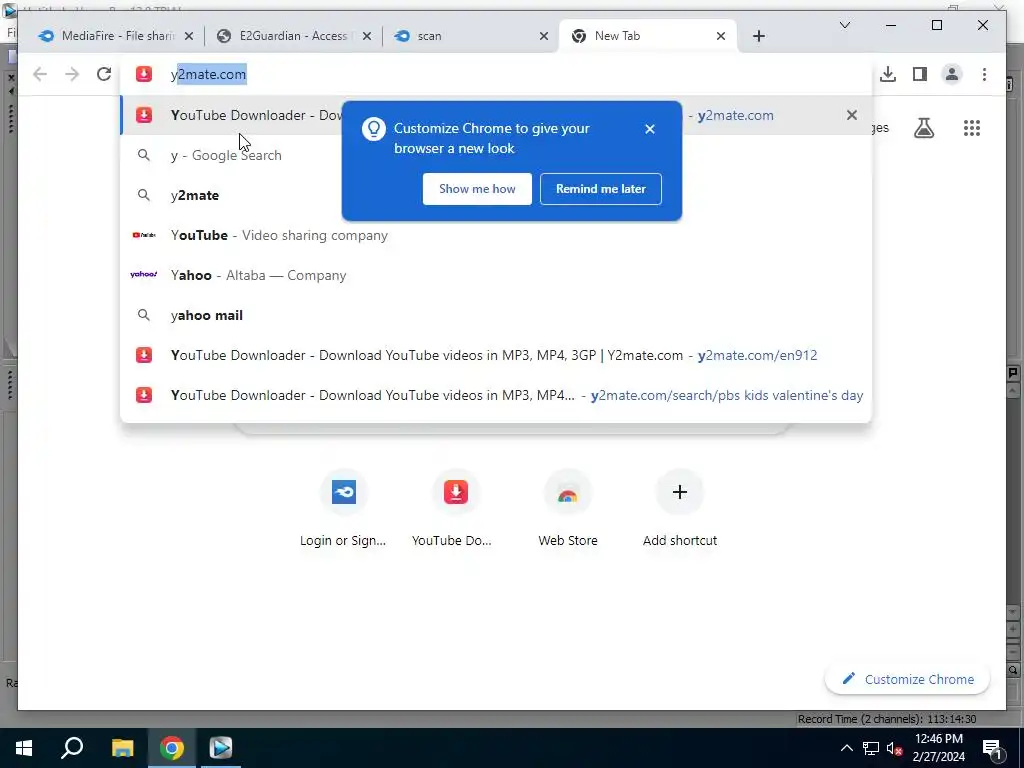
Task: Open the Web Store shortcut
Action: click(568, 508)
